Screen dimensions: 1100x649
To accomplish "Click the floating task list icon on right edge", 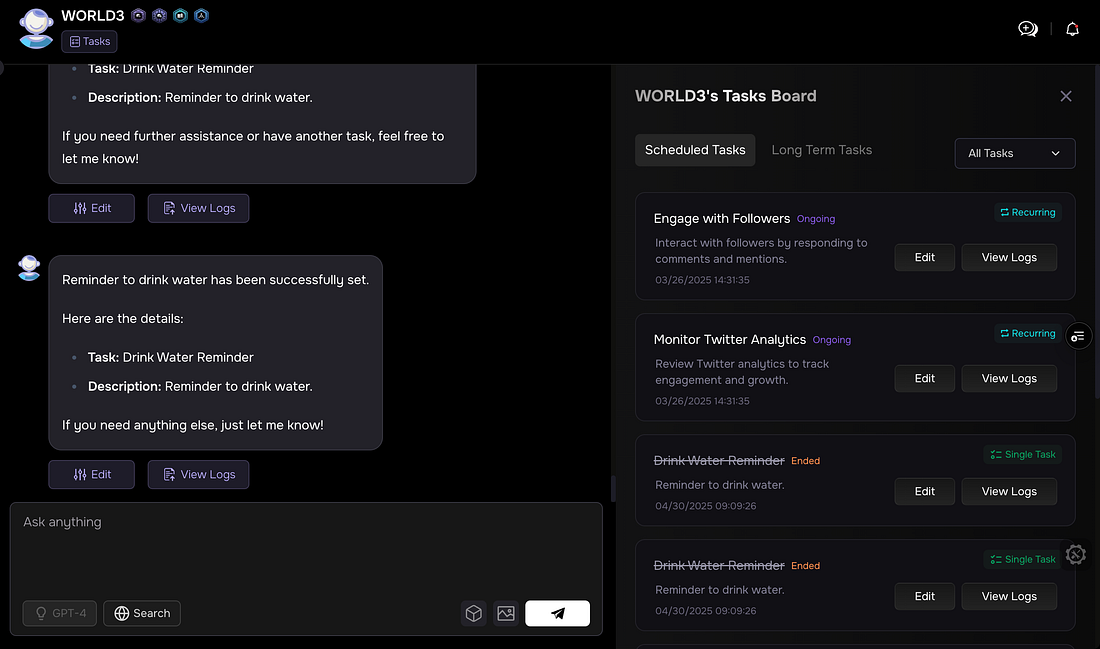I will tap(1077, 336).
